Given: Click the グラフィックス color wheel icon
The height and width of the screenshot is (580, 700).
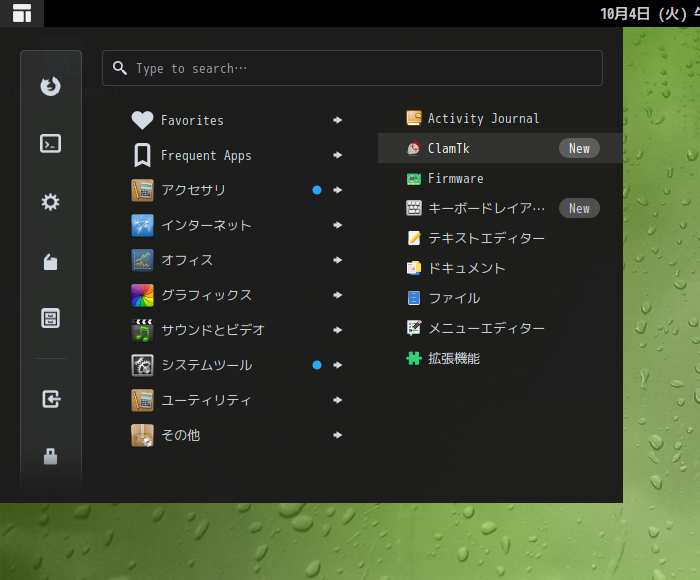Looking at the screenshot, I should coord(142,295).
